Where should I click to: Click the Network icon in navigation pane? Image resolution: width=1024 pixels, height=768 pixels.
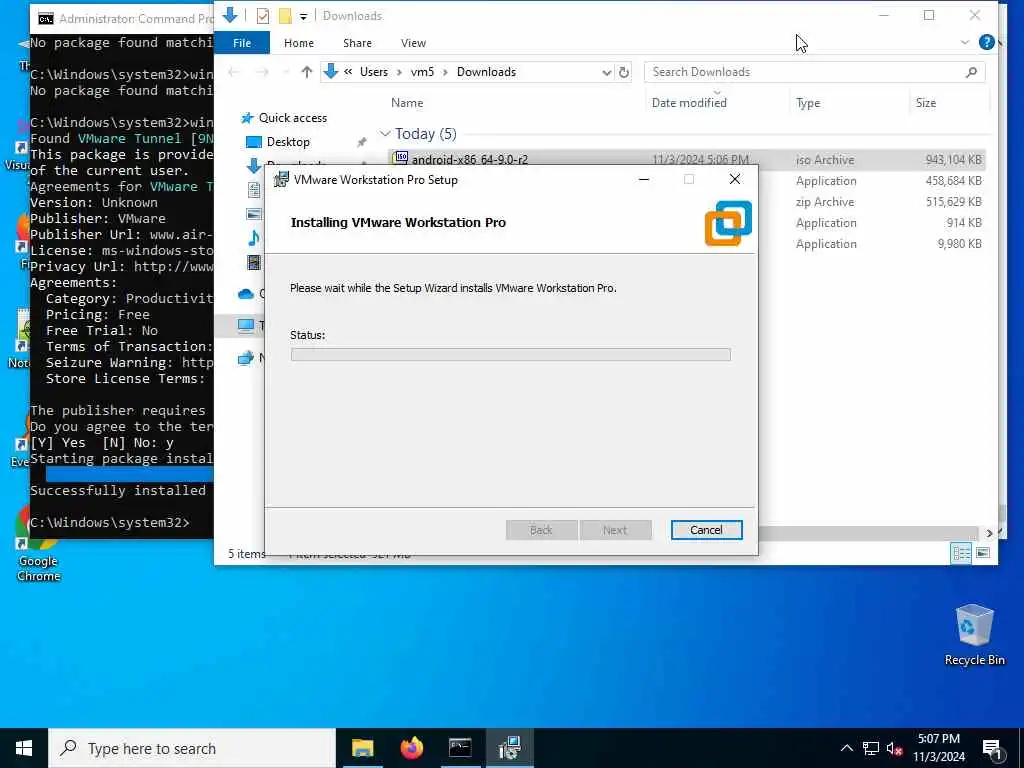tap(246, 357)
